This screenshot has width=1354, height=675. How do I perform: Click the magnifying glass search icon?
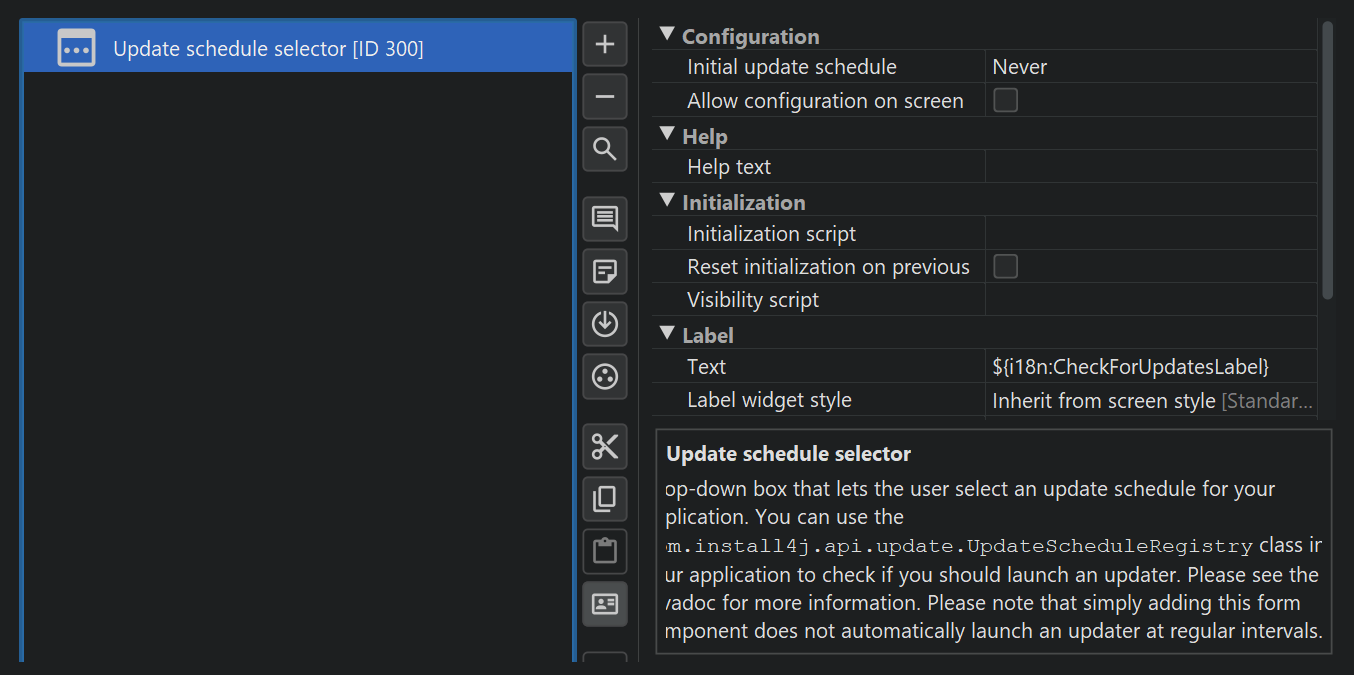pos(605,149)
